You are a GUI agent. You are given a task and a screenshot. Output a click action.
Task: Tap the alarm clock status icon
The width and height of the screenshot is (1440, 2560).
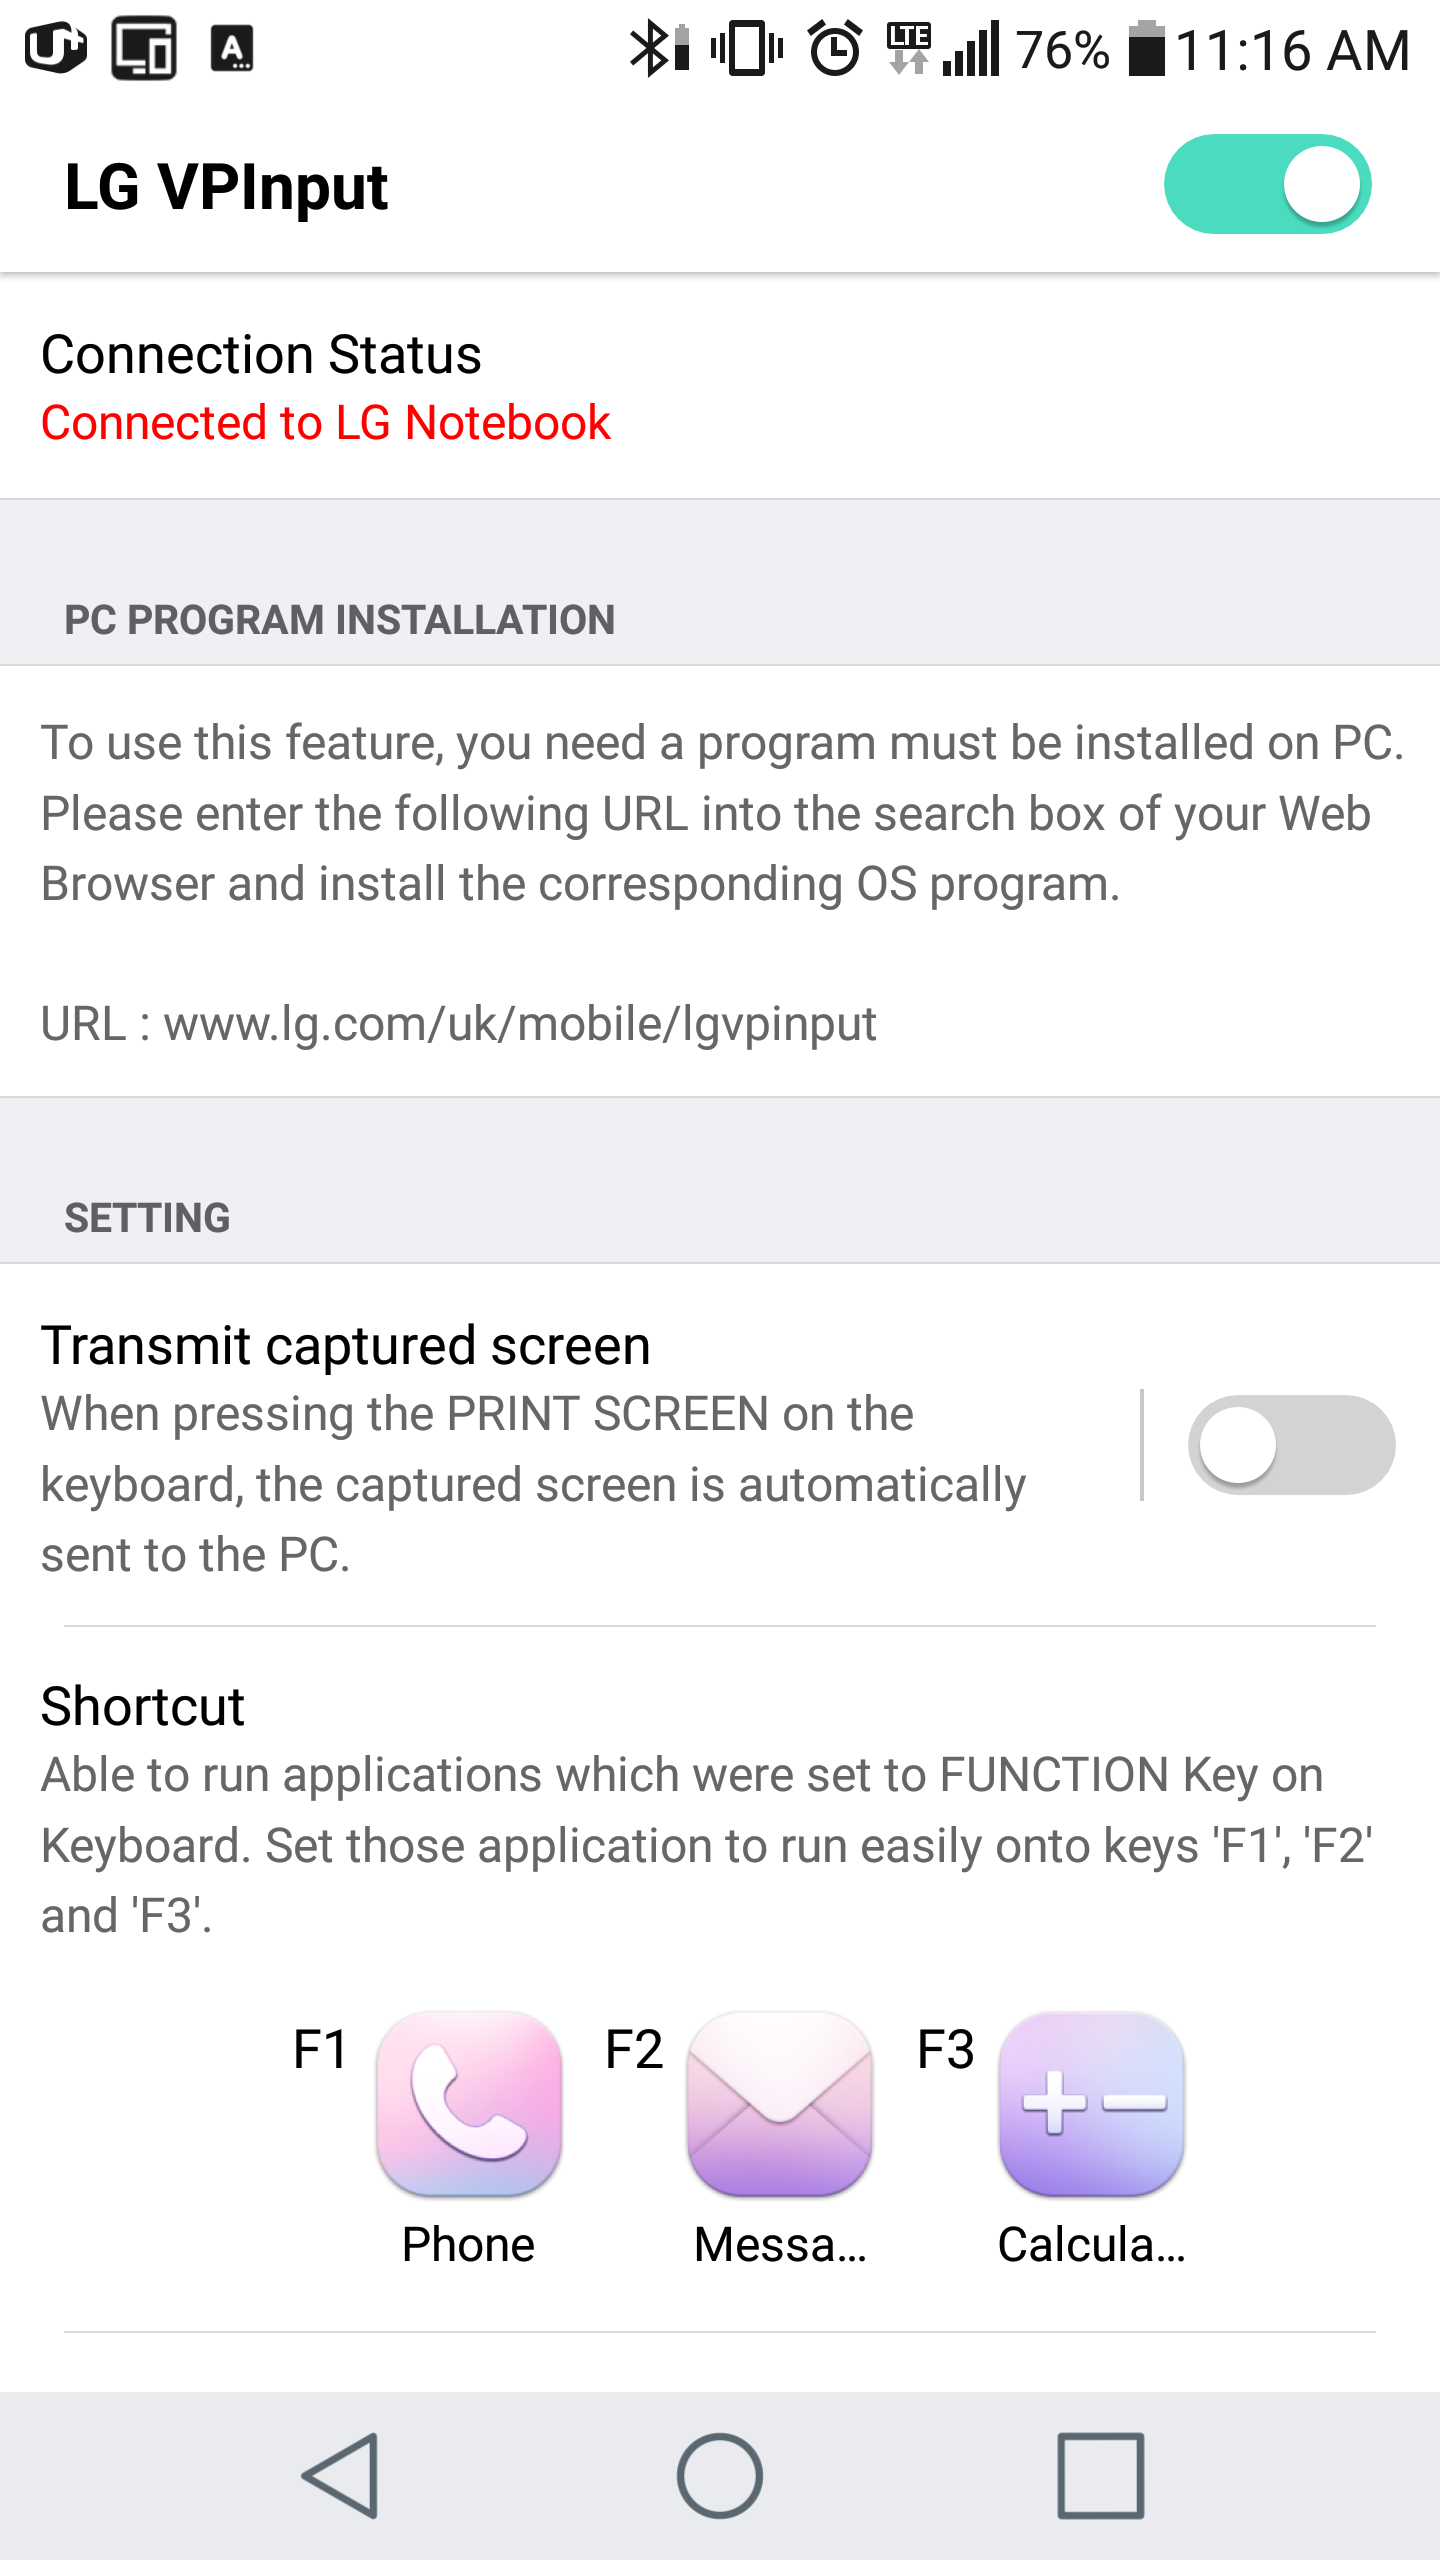(x=835, y=48)
